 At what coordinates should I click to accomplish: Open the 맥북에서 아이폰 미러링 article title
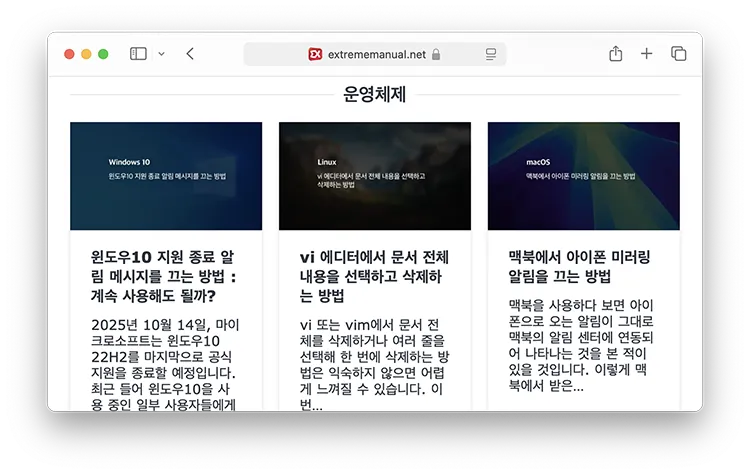tap(579, 266)
